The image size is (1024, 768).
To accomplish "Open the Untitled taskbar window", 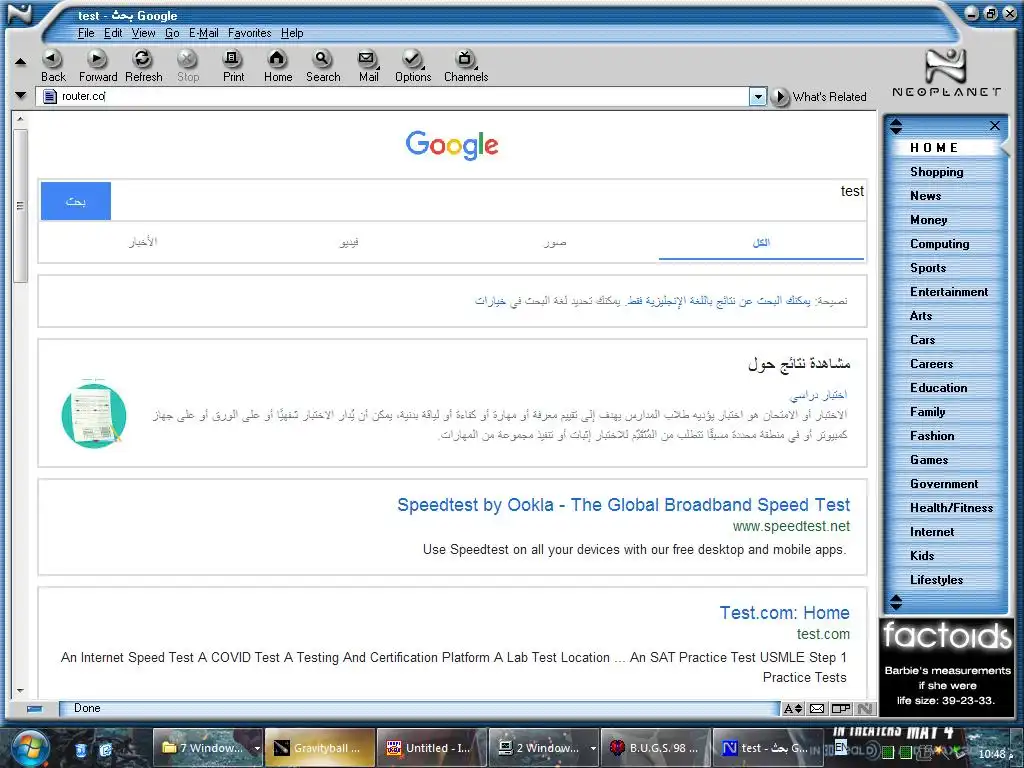I will point(432,748).
